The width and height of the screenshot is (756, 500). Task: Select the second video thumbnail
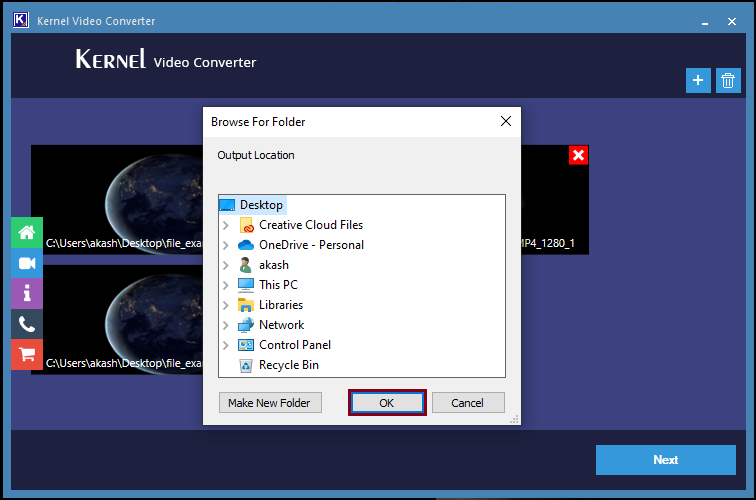coord(117,320)
